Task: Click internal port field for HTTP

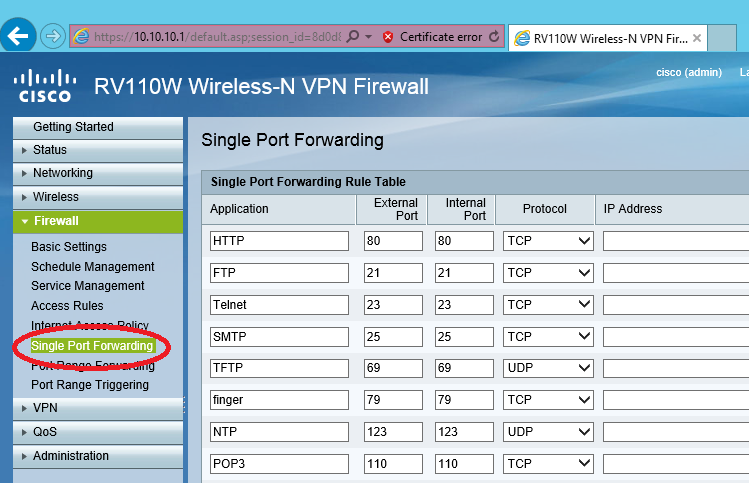Action: (x=464, y=241)
